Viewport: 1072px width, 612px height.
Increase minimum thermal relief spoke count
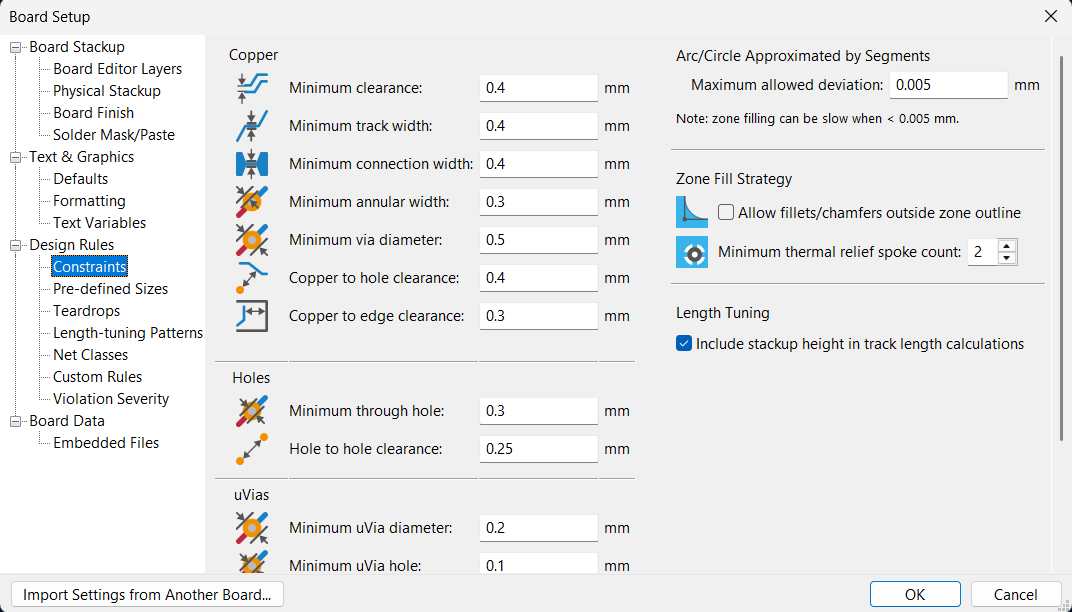pyautogui.click(x=1007, y=246)
